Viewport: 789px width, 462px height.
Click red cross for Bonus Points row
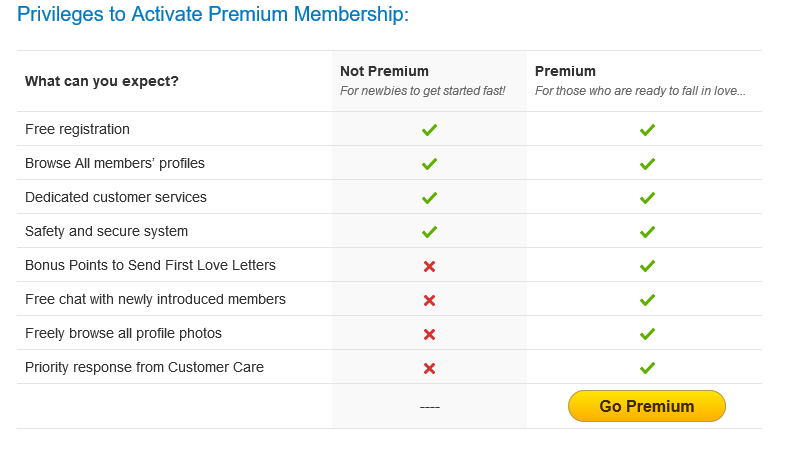429,266
